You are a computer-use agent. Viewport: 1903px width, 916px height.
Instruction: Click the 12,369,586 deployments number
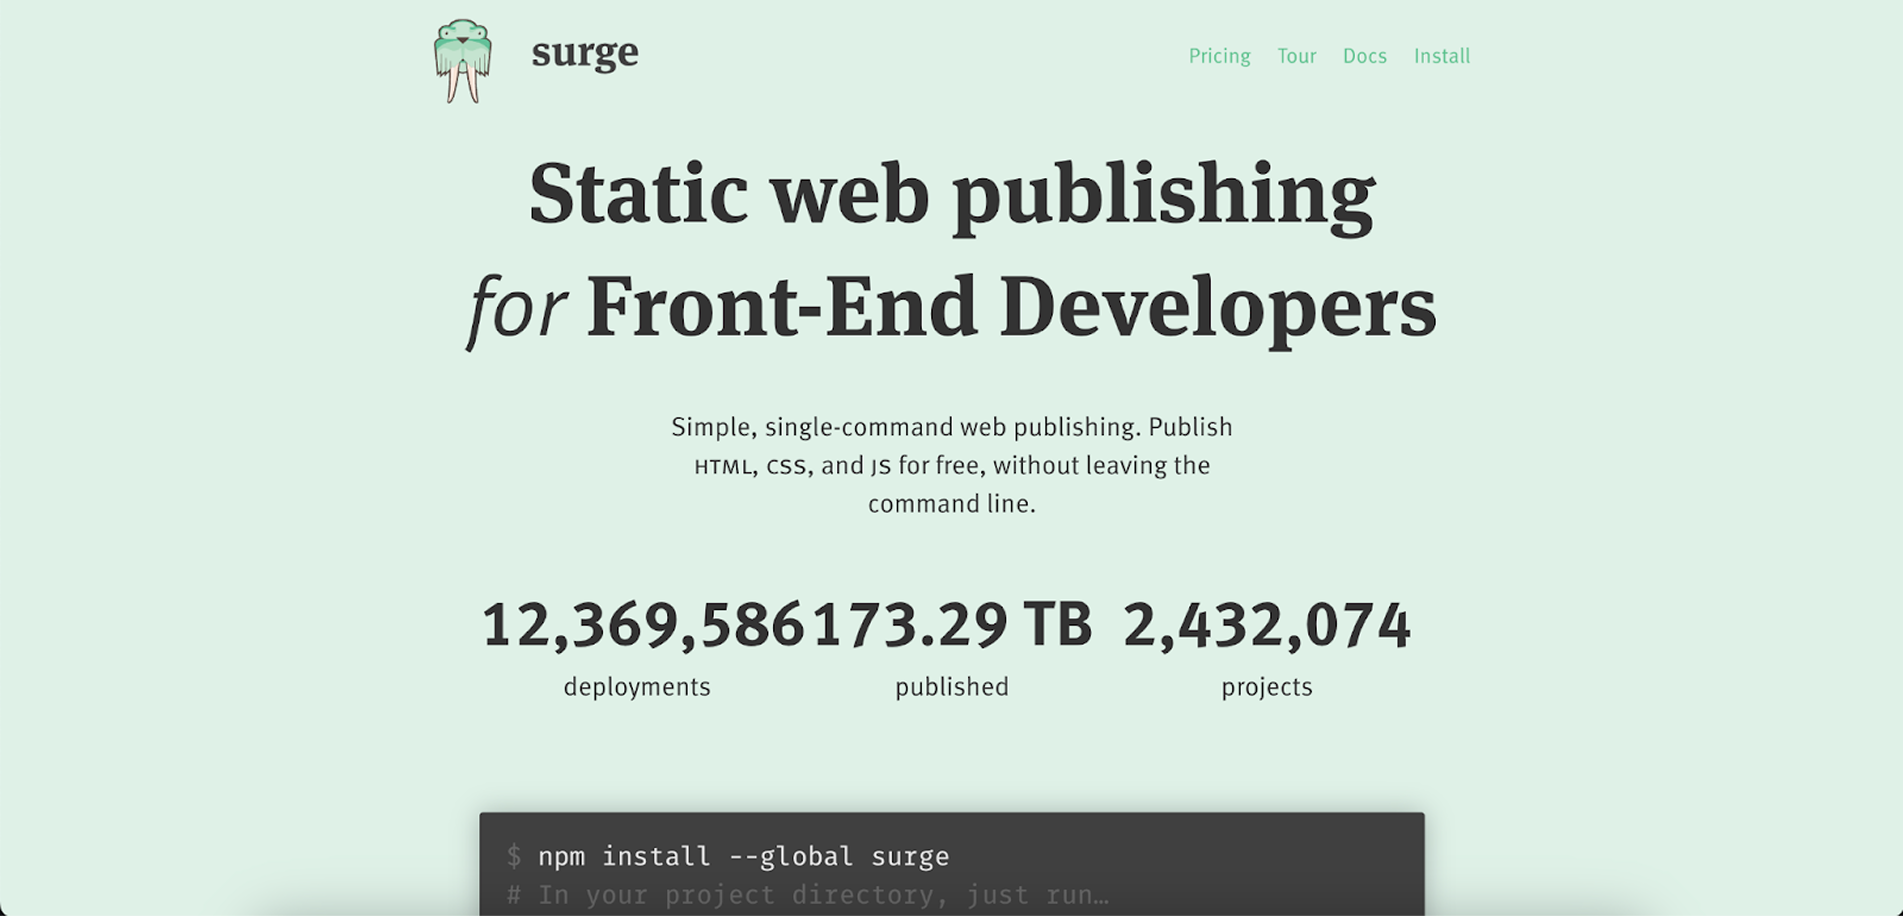pyautogui.click(x=643, y=625)
